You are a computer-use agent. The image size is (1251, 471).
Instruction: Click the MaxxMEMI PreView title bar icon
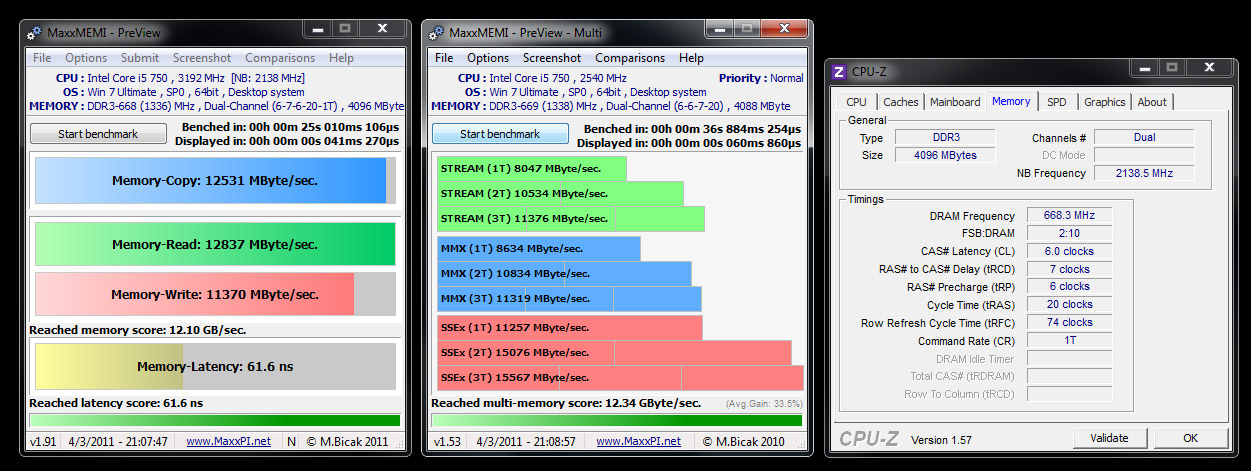pos(35,33)
